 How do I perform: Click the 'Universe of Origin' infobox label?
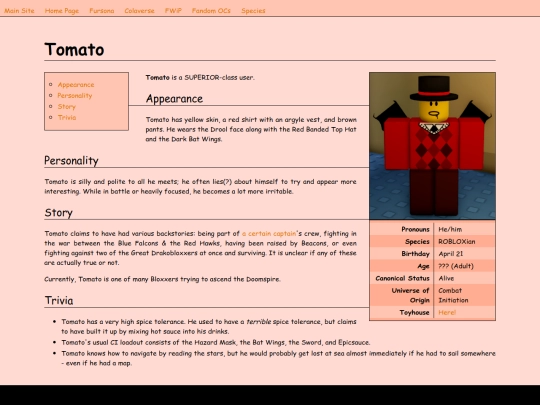[411, 295]
